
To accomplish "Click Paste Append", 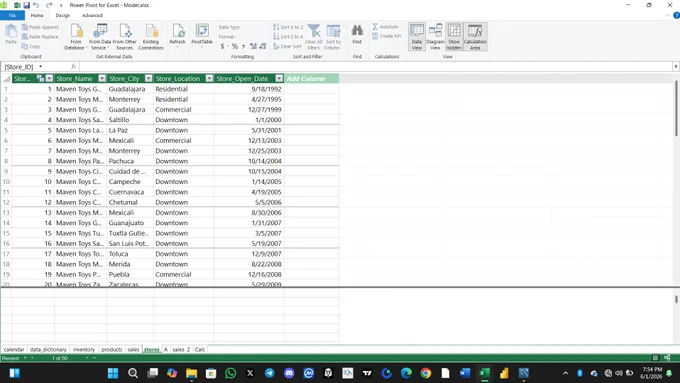I will tap(40, 27).
